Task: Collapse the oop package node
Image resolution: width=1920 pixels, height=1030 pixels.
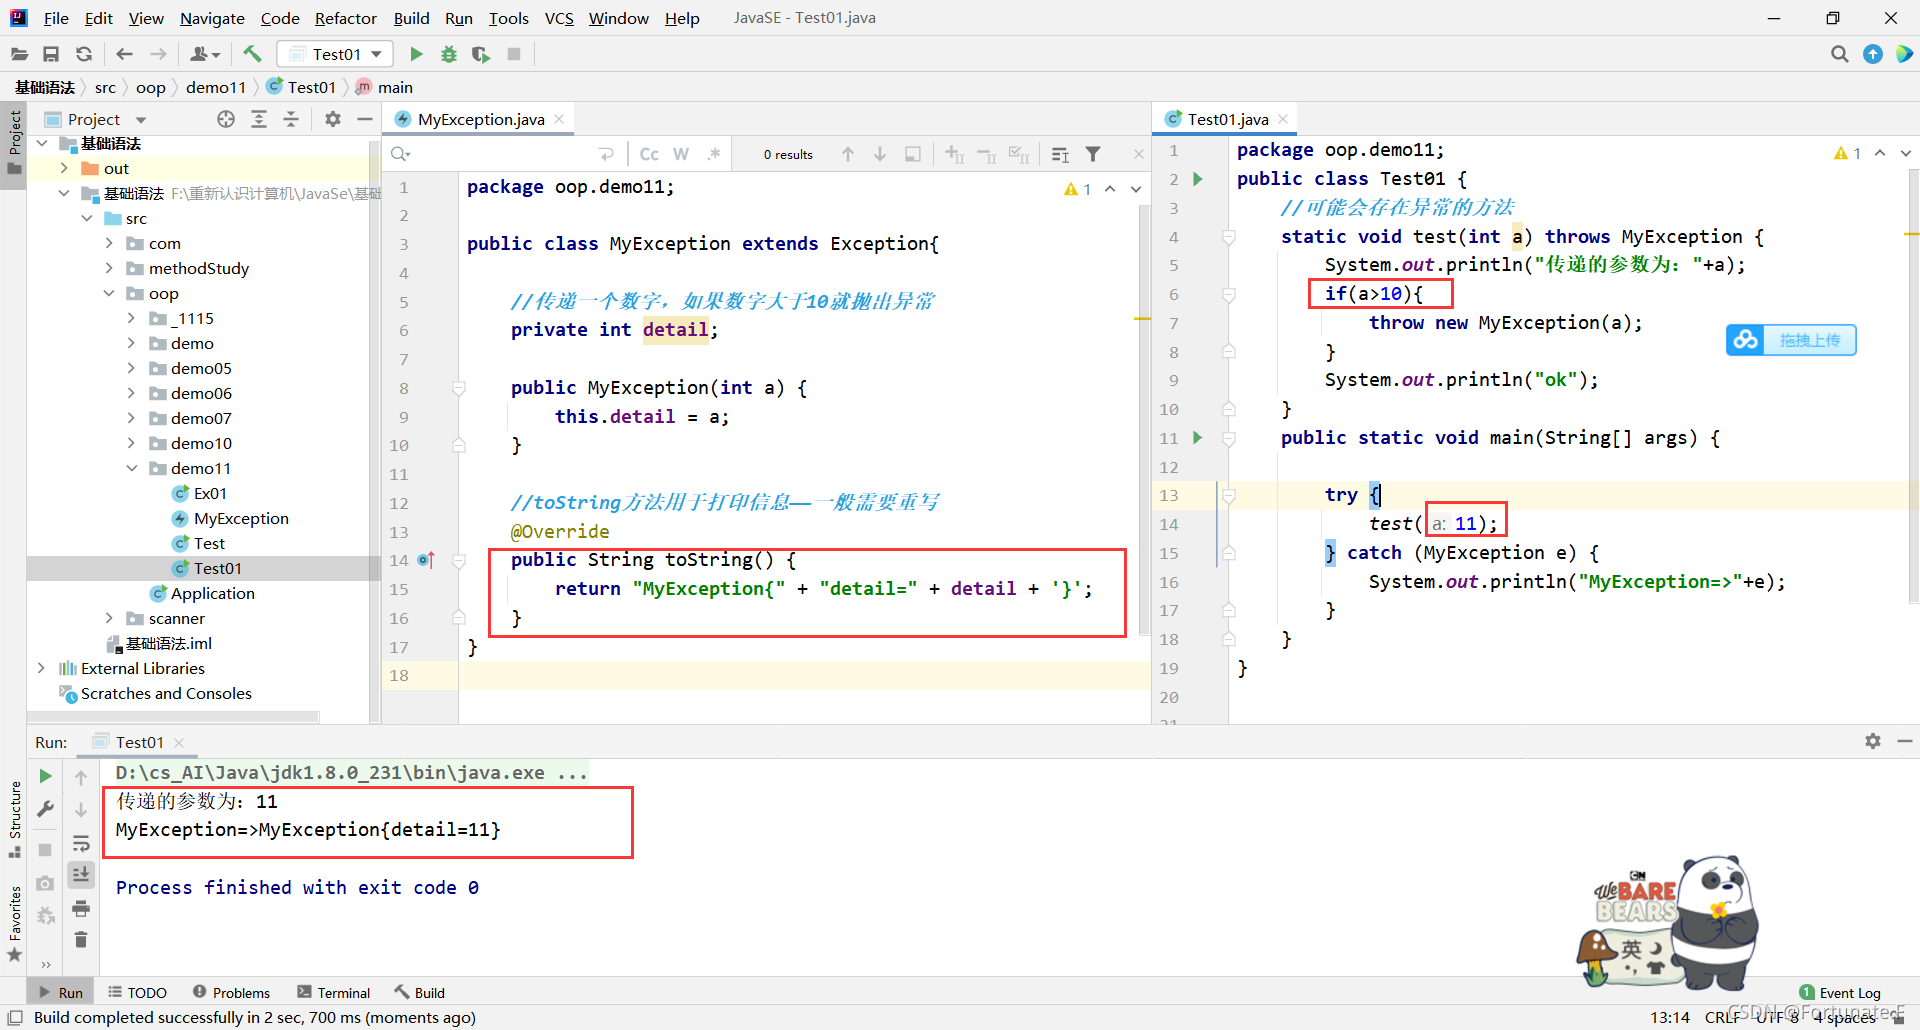Action: (109, 293)
